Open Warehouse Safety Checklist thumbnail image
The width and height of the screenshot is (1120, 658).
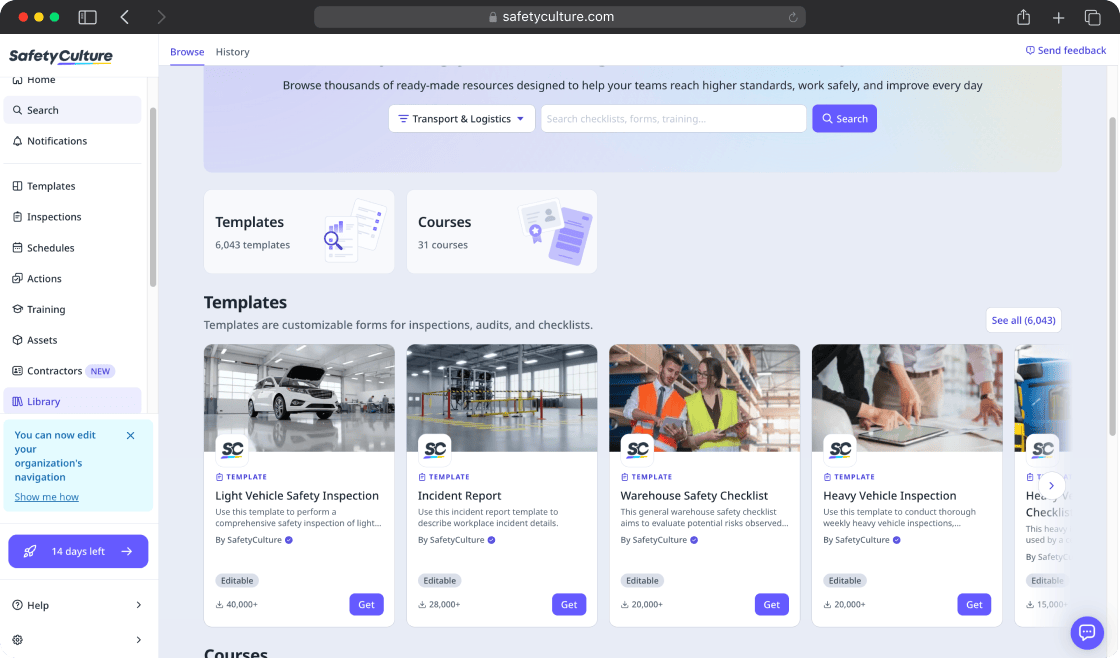[x=704, y=398]
